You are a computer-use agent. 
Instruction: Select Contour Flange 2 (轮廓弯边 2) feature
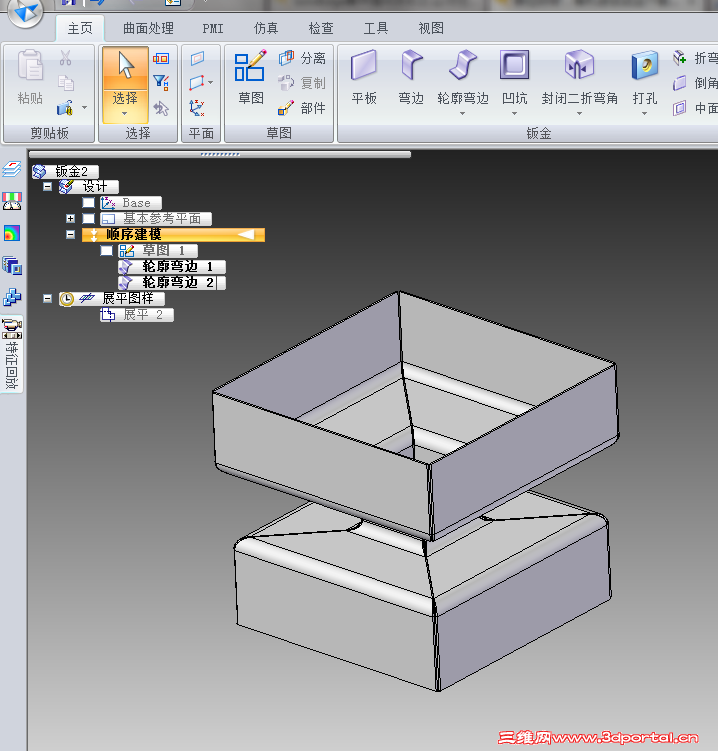172,283
